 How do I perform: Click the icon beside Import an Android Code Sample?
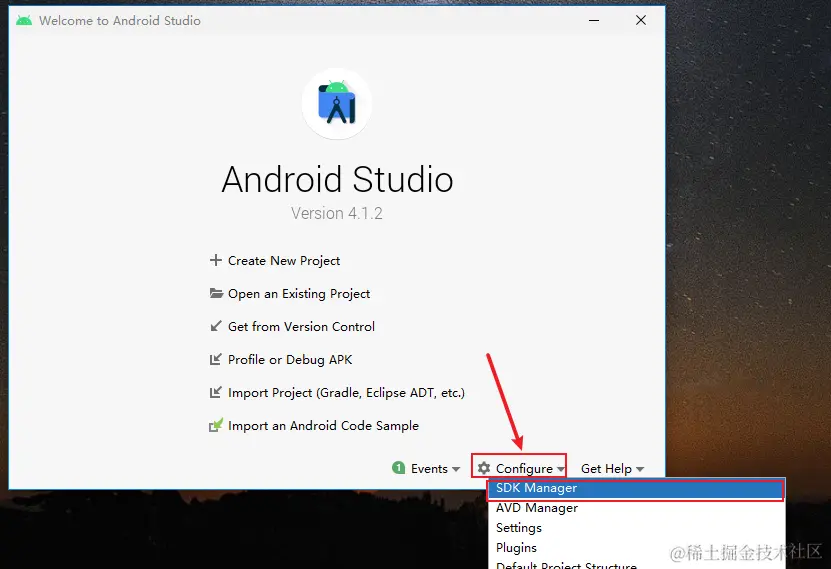pyautogui.click(x=216, y=425)
